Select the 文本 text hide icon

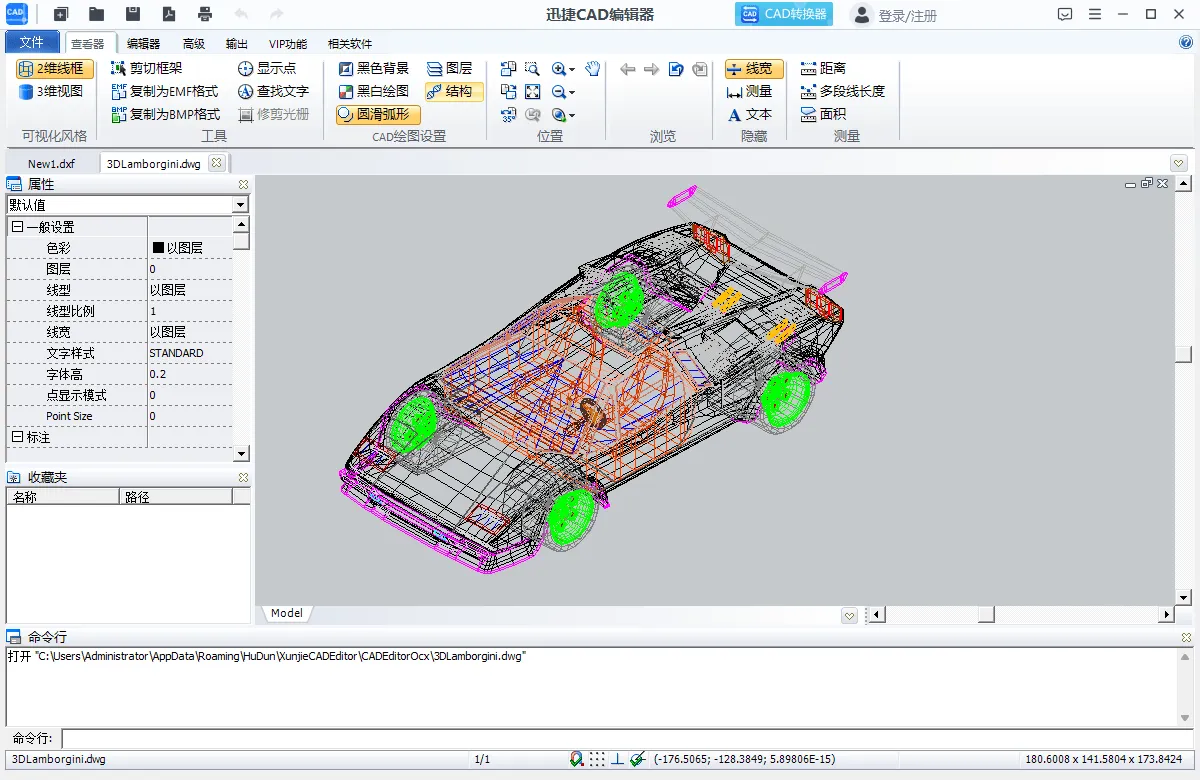pos(751,114)
